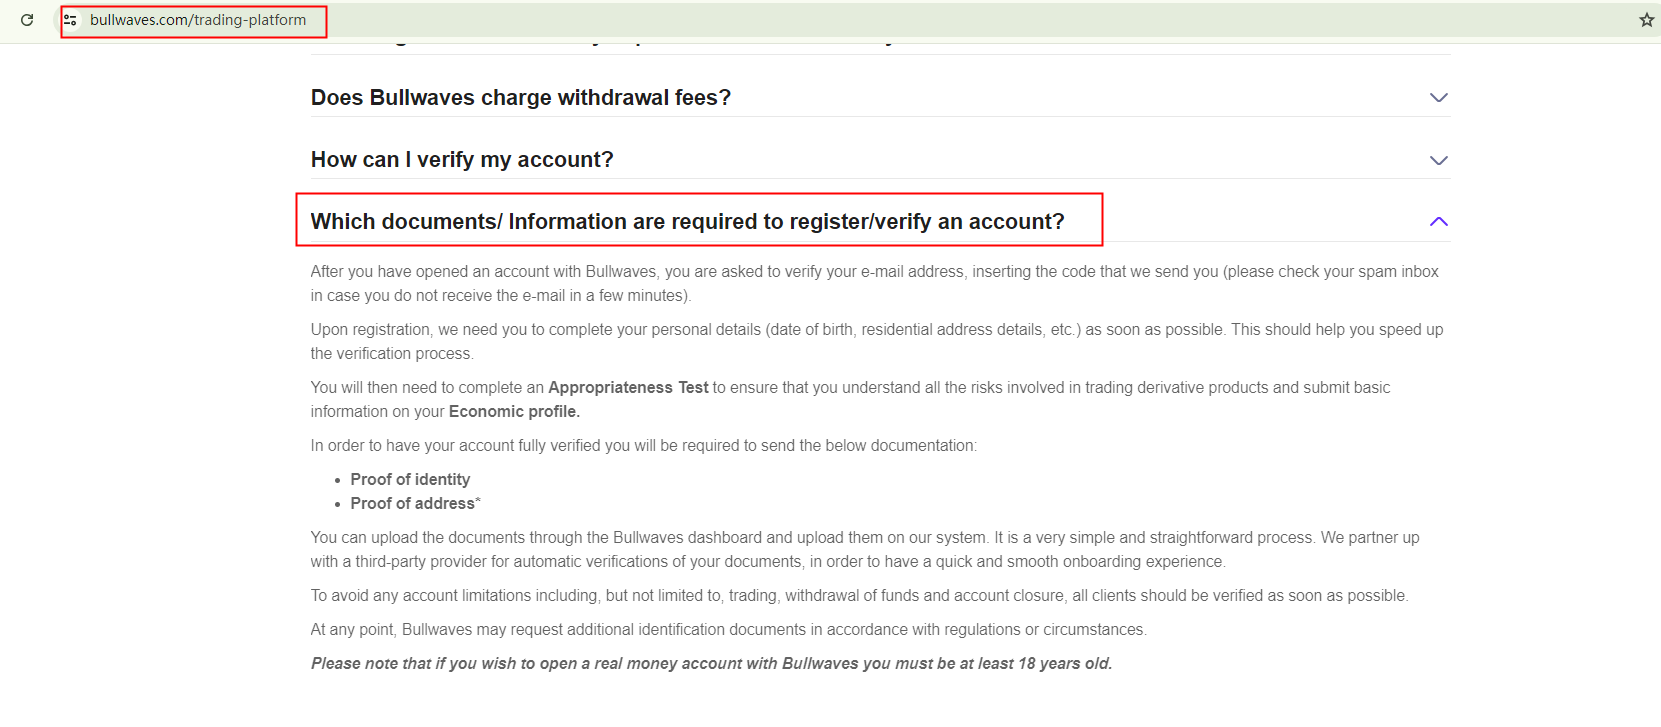Open "How can I verify my account?" question

coord(462,160)
